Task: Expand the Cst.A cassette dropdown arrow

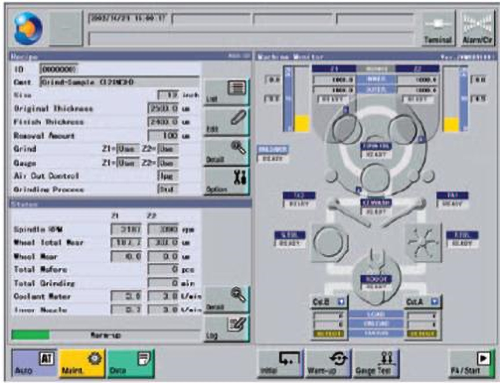Action: click(x=434, y=302)
